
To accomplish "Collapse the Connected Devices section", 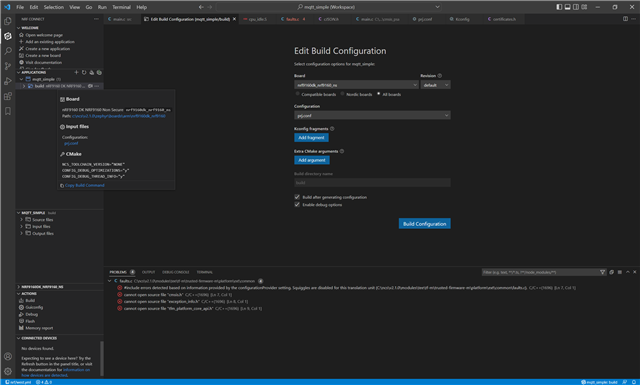I will [18, 338].
